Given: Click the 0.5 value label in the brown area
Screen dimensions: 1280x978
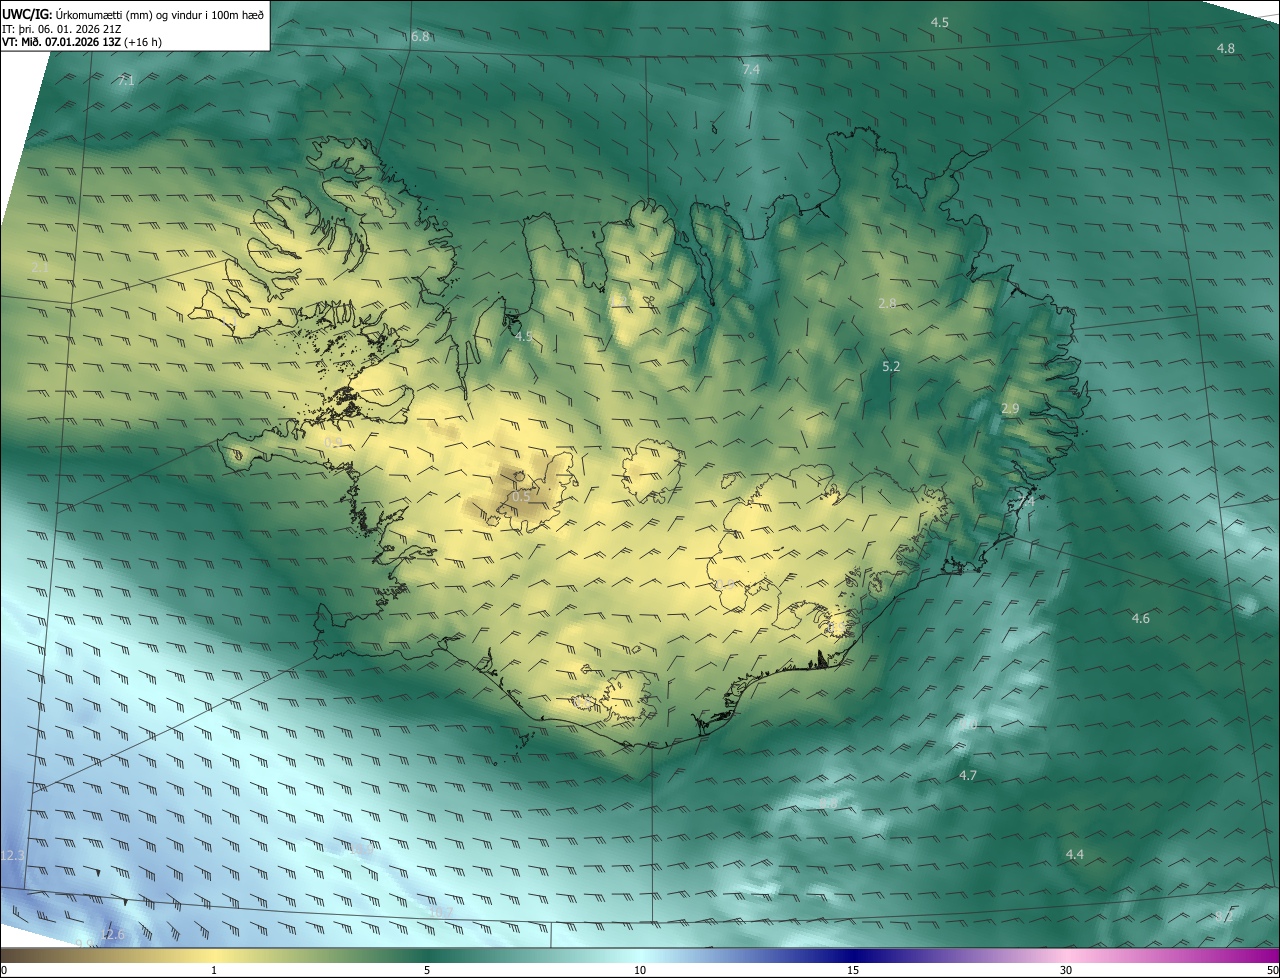Looking at the screenshot, I should (521, 497).
